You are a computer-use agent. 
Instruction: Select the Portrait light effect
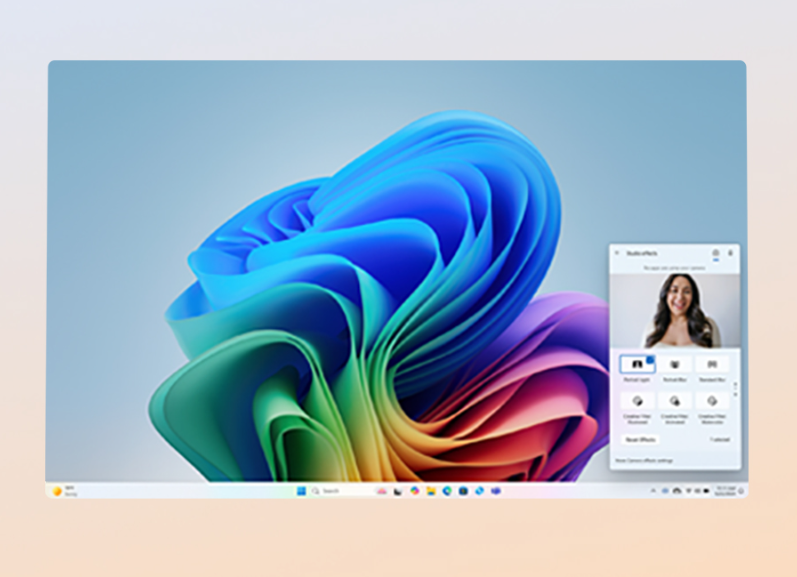click(x=637, y=365)
